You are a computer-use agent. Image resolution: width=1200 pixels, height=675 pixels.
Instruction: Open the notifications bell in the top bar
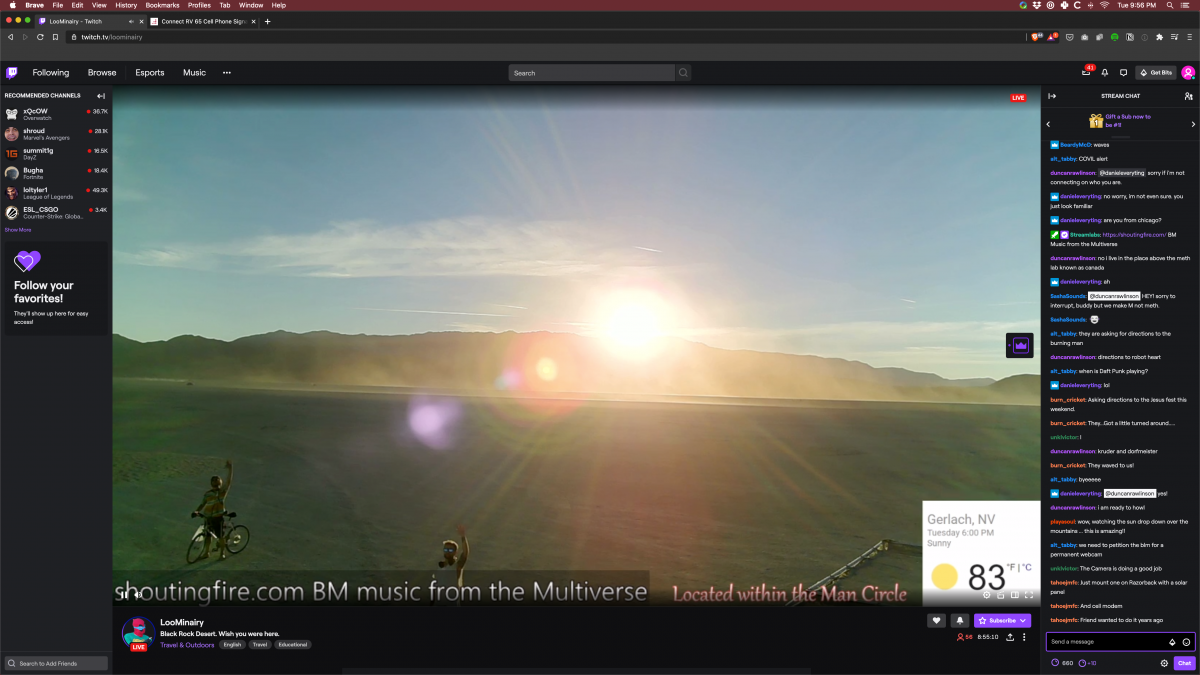pos(1105,72)
